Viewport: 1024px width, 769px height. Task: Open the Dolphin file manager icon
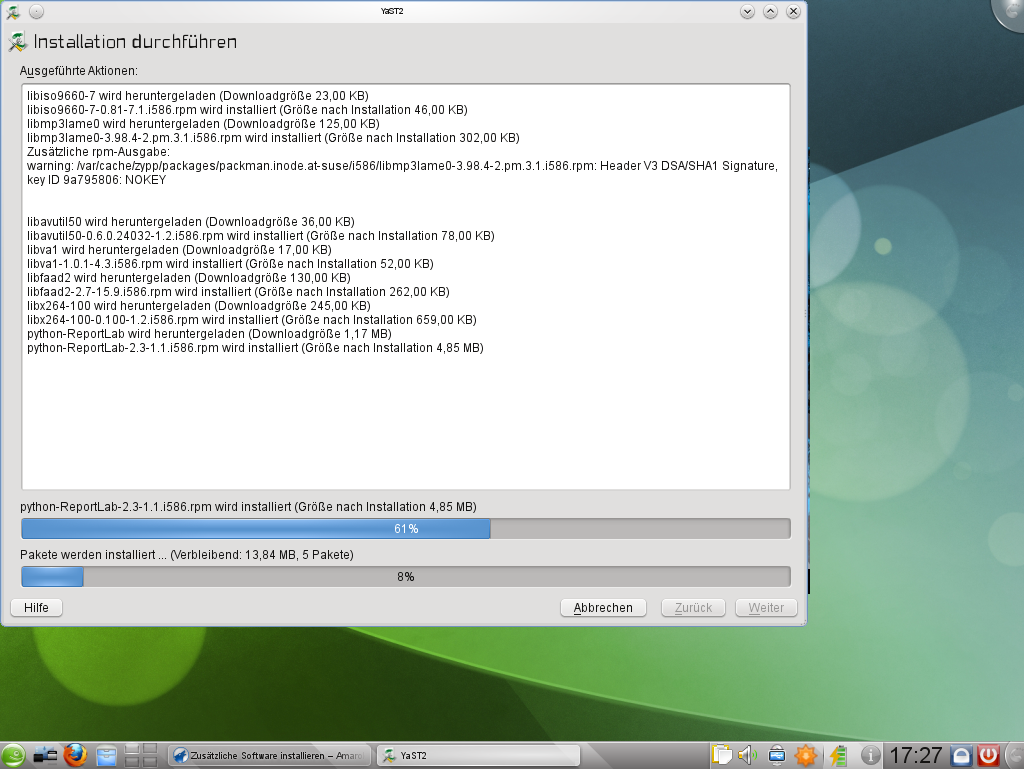105,755
